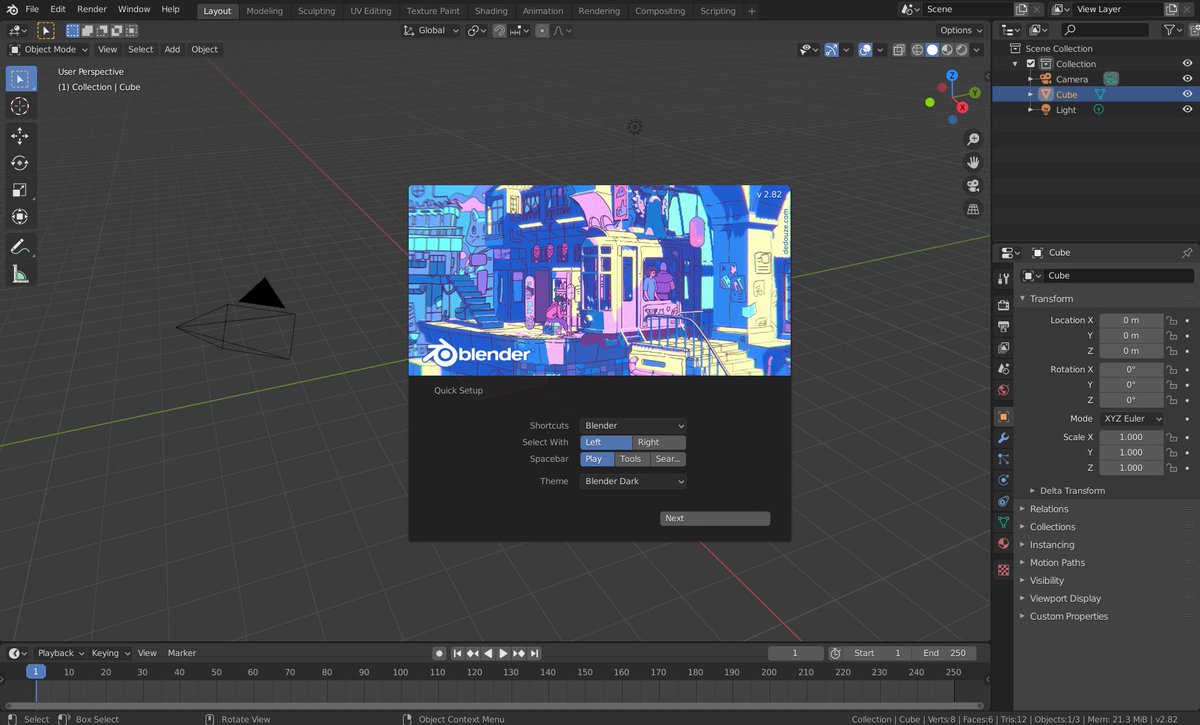Open the Edit menu
The width and height of the screenshot is (1200, 725).
pos(57,9)
